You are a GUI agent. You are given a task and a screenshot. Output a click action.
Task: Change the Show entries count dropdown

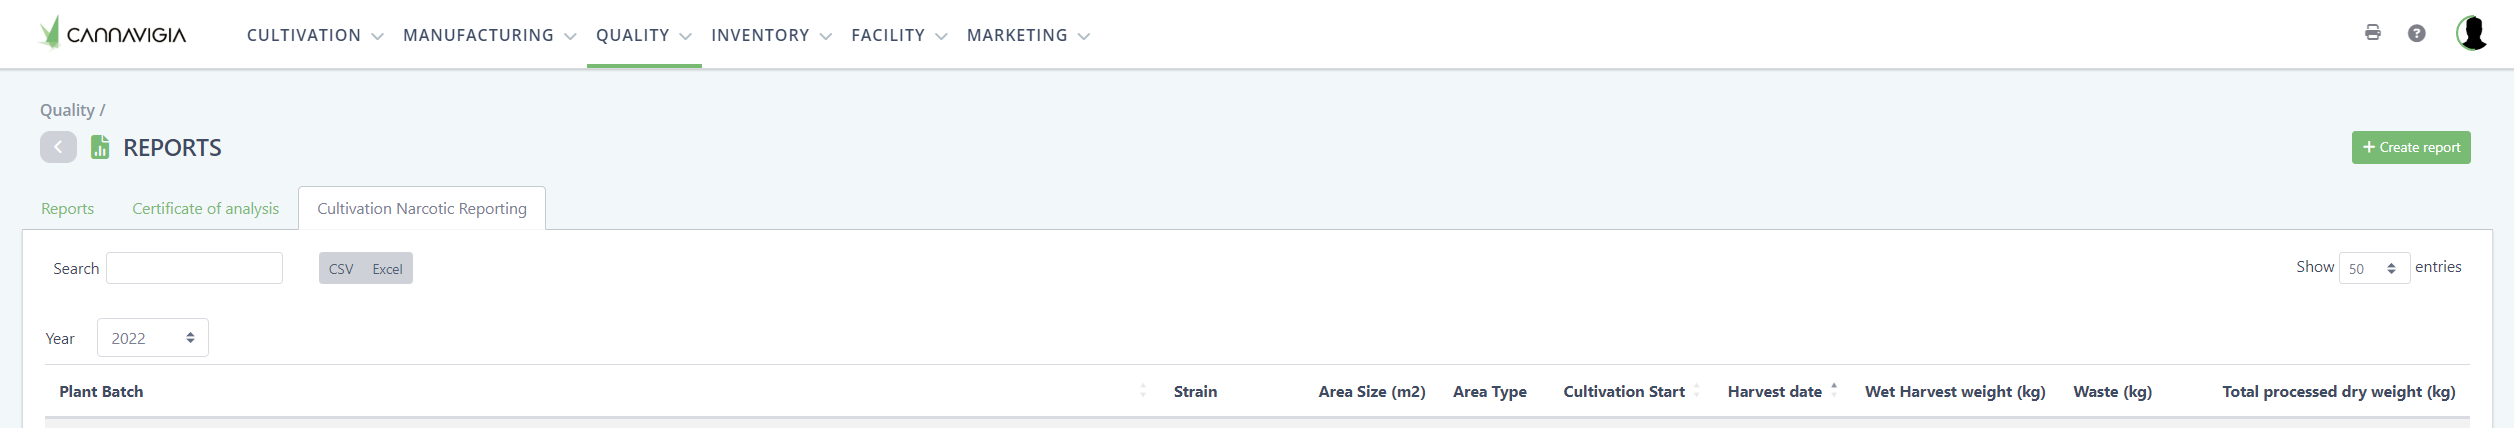[2373, 268]
